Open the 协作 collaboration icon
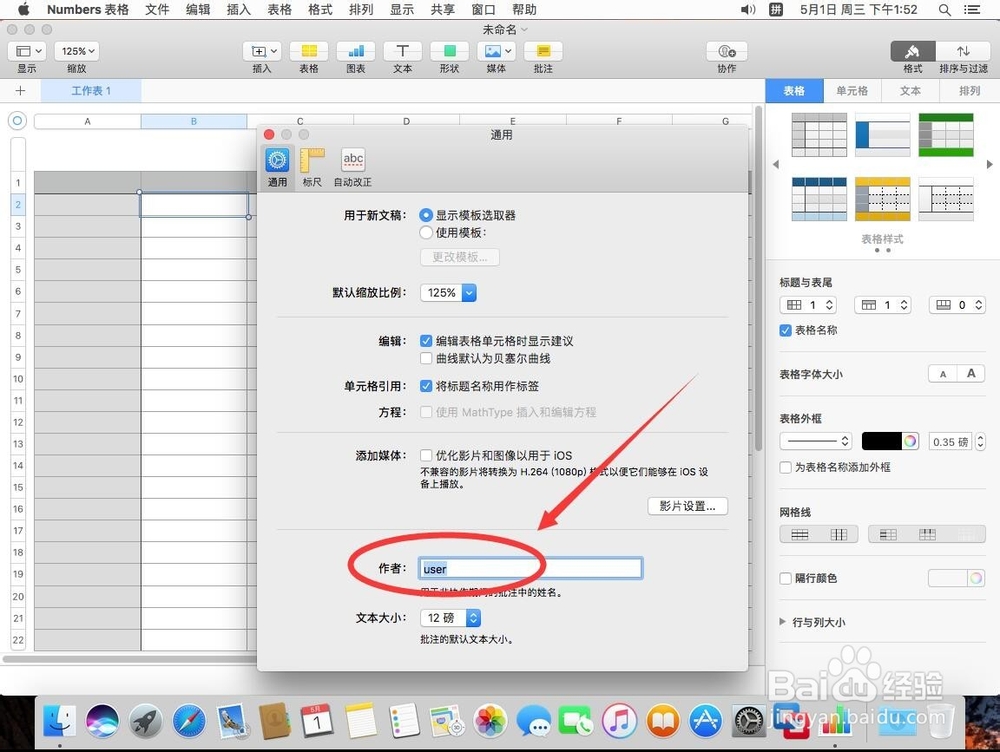 (726, 51)
